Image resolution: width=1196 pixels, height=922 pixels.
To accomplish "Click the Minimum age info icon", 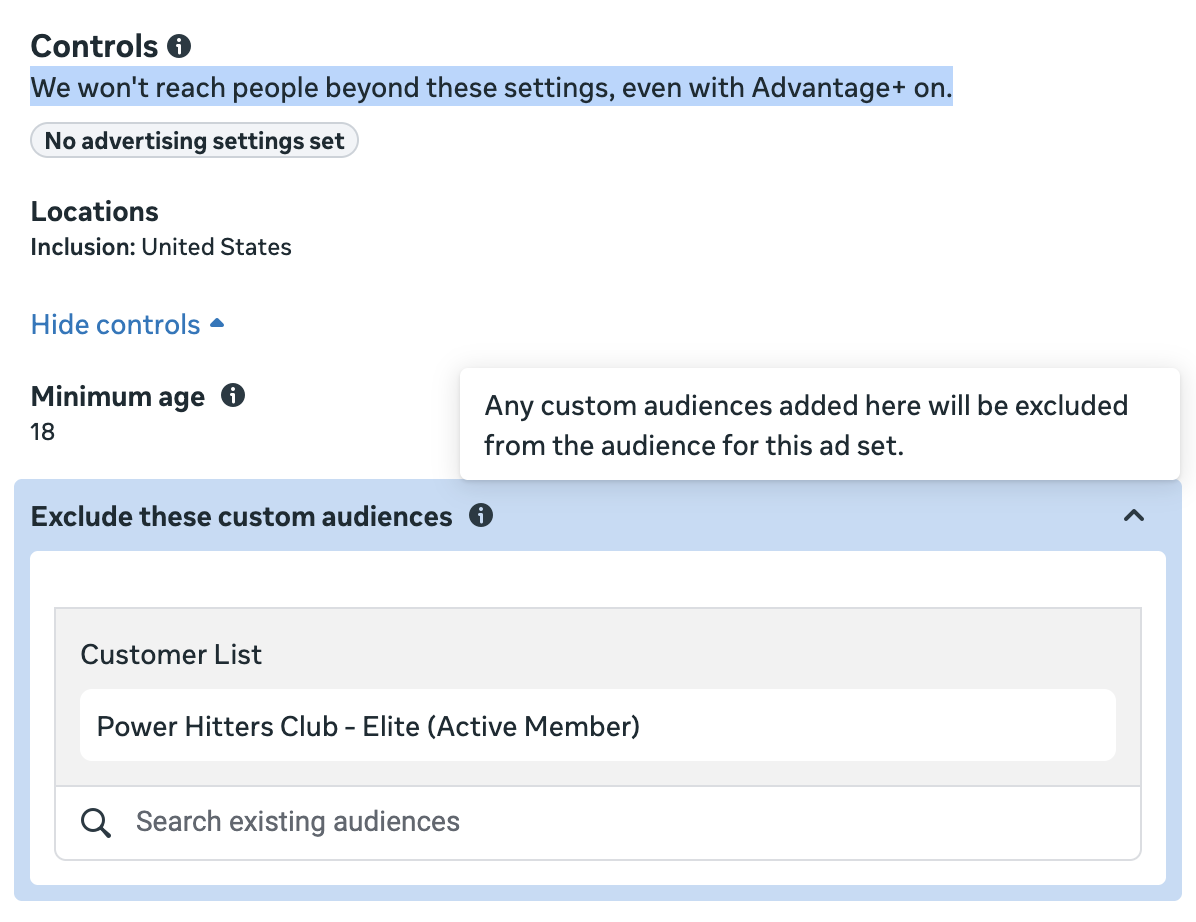I will [233, 396].
